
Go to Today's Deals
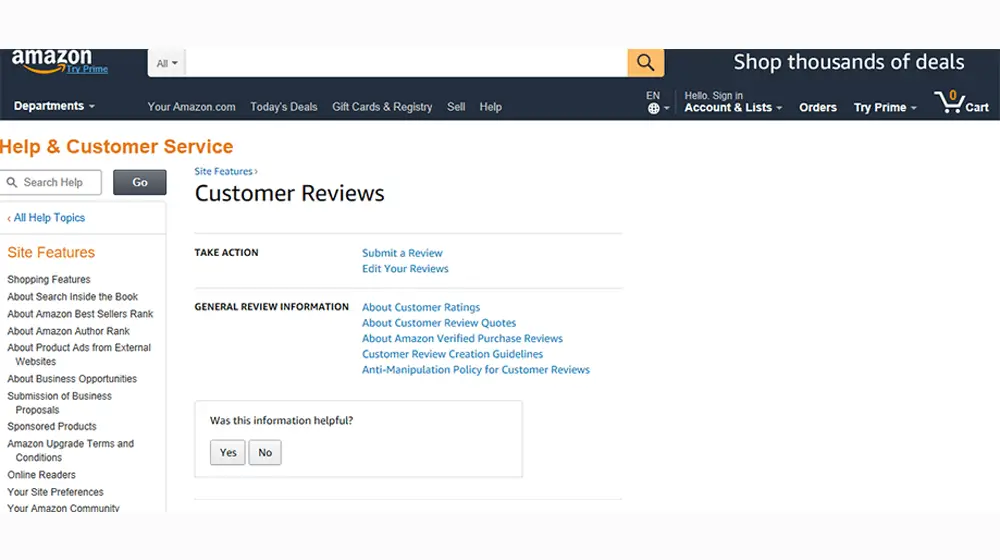coord(284,107)
